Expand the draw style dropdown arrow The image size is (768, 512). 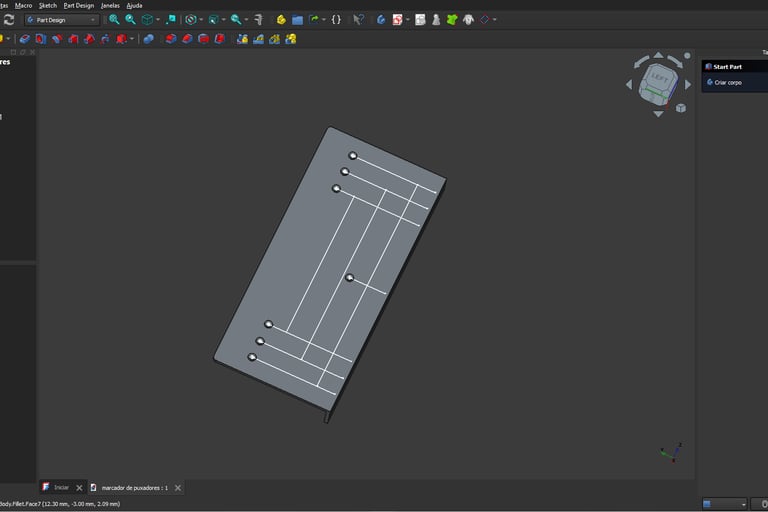[x=201, y=19]
